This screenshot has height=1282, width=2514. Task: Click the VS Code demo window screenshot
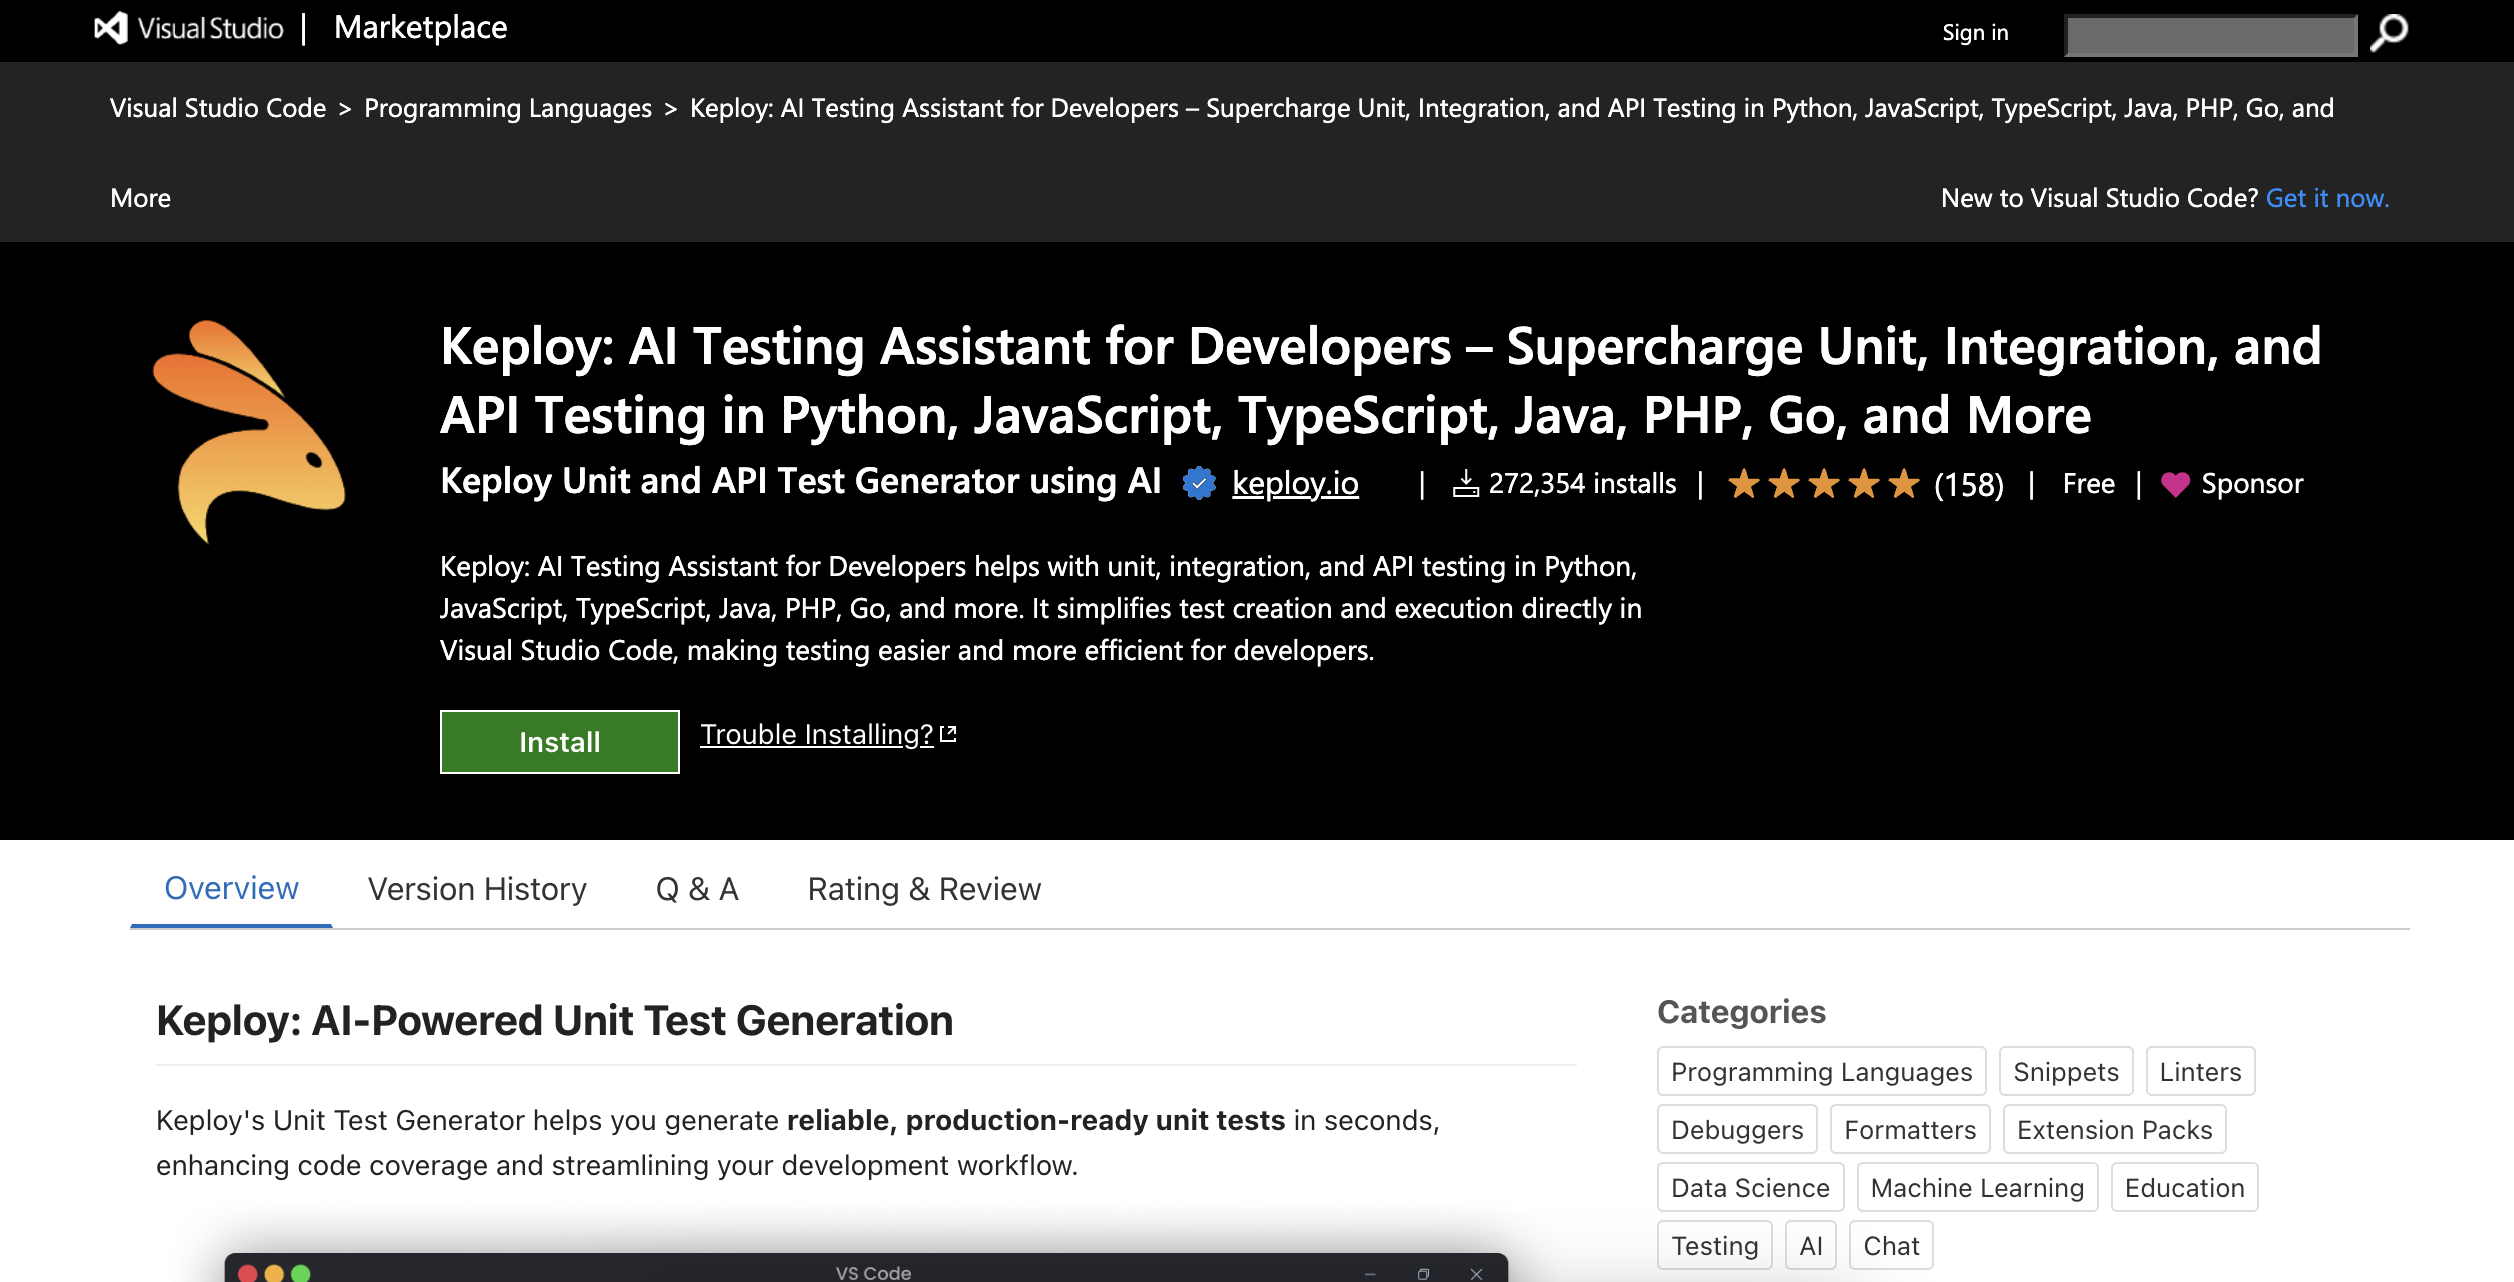click(866, 1267)
